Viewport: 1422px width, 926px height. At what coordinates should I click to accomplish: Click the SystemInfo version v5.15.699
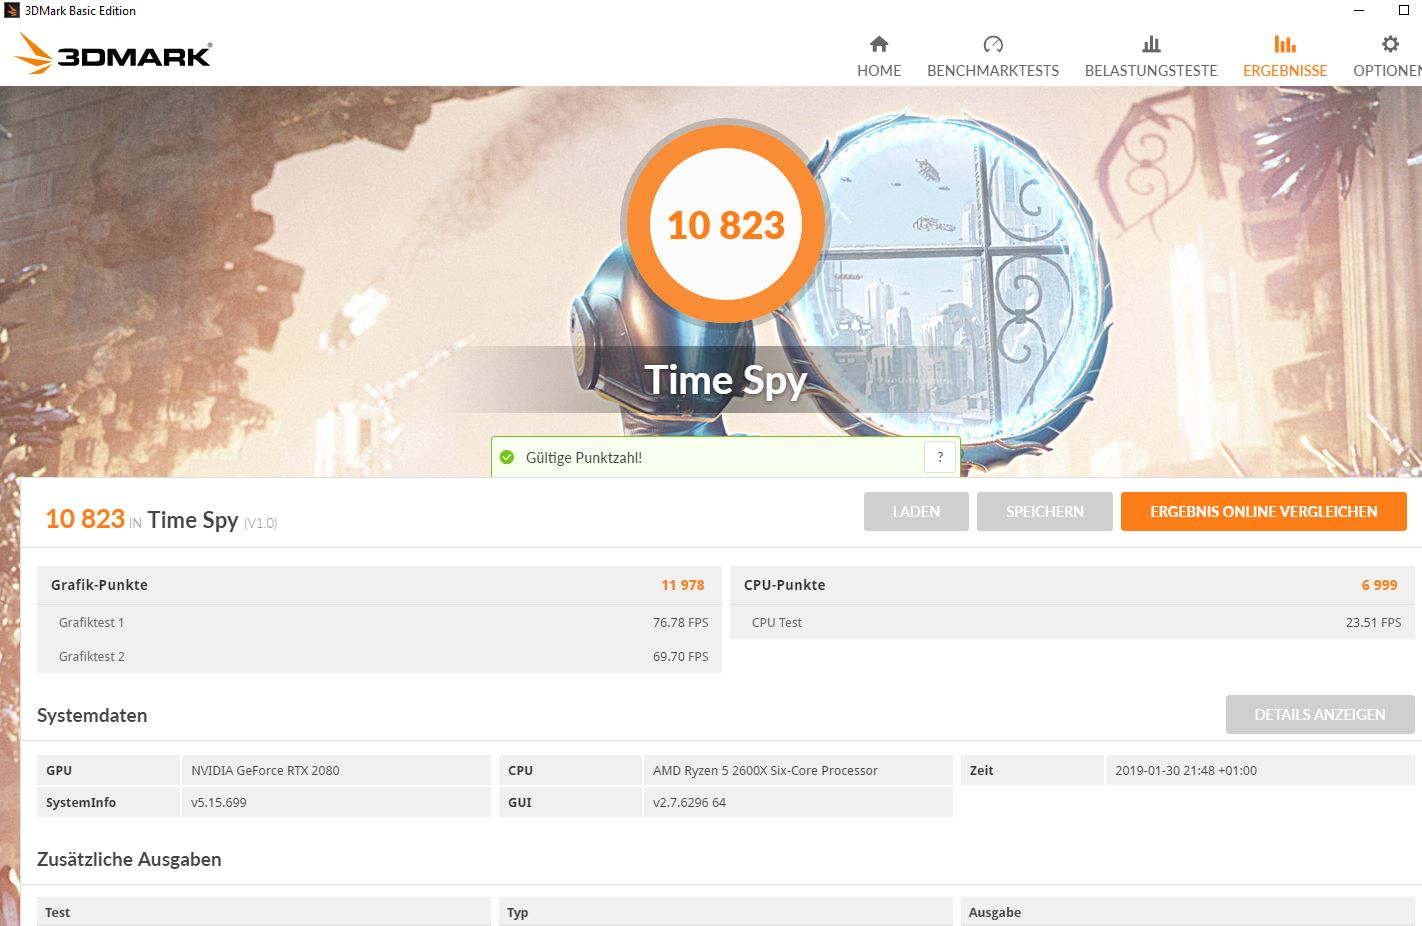218,802
